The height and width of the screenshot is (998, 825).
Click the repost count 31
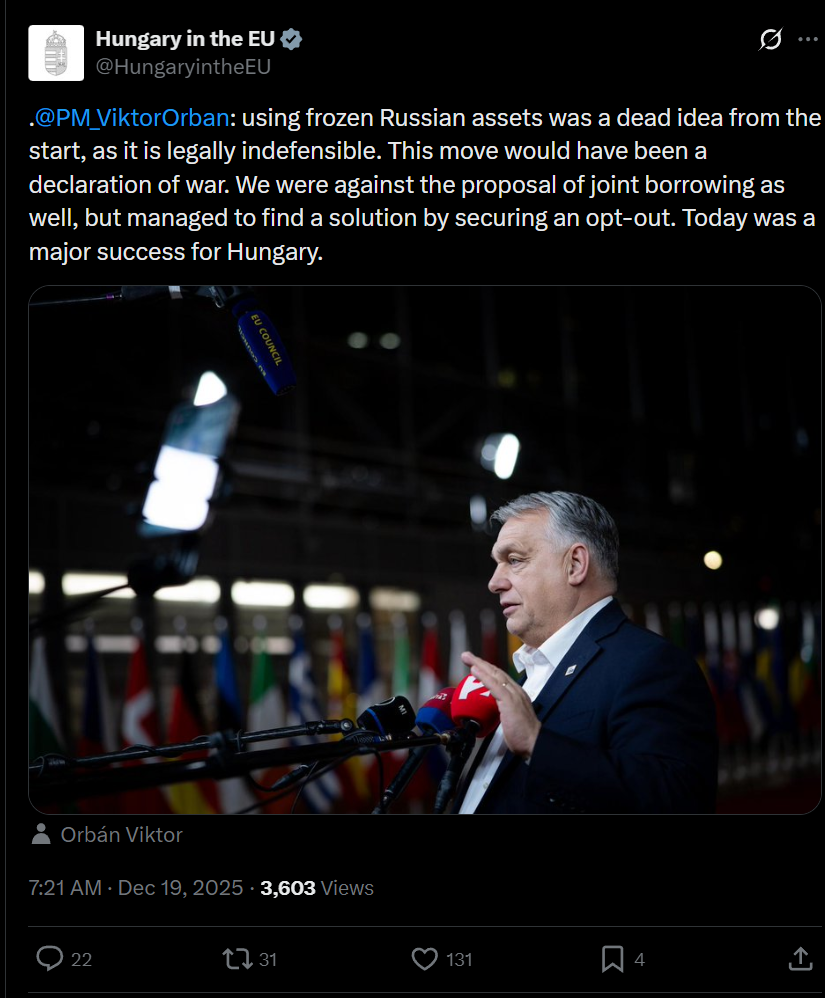click(x=268, y=960)
